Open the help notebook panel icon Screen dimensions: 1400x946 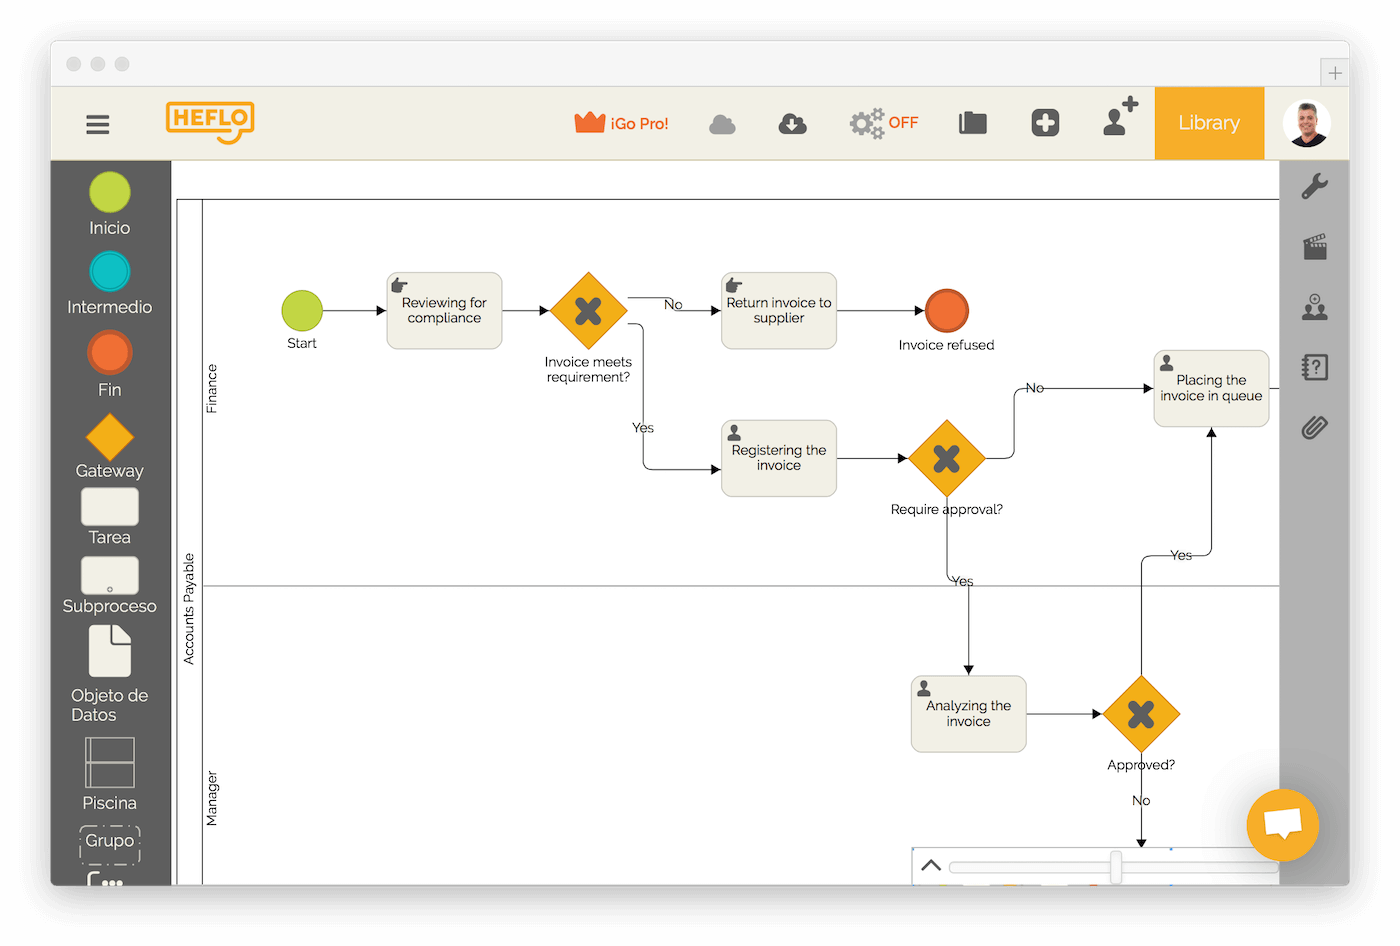[1315, 367]
